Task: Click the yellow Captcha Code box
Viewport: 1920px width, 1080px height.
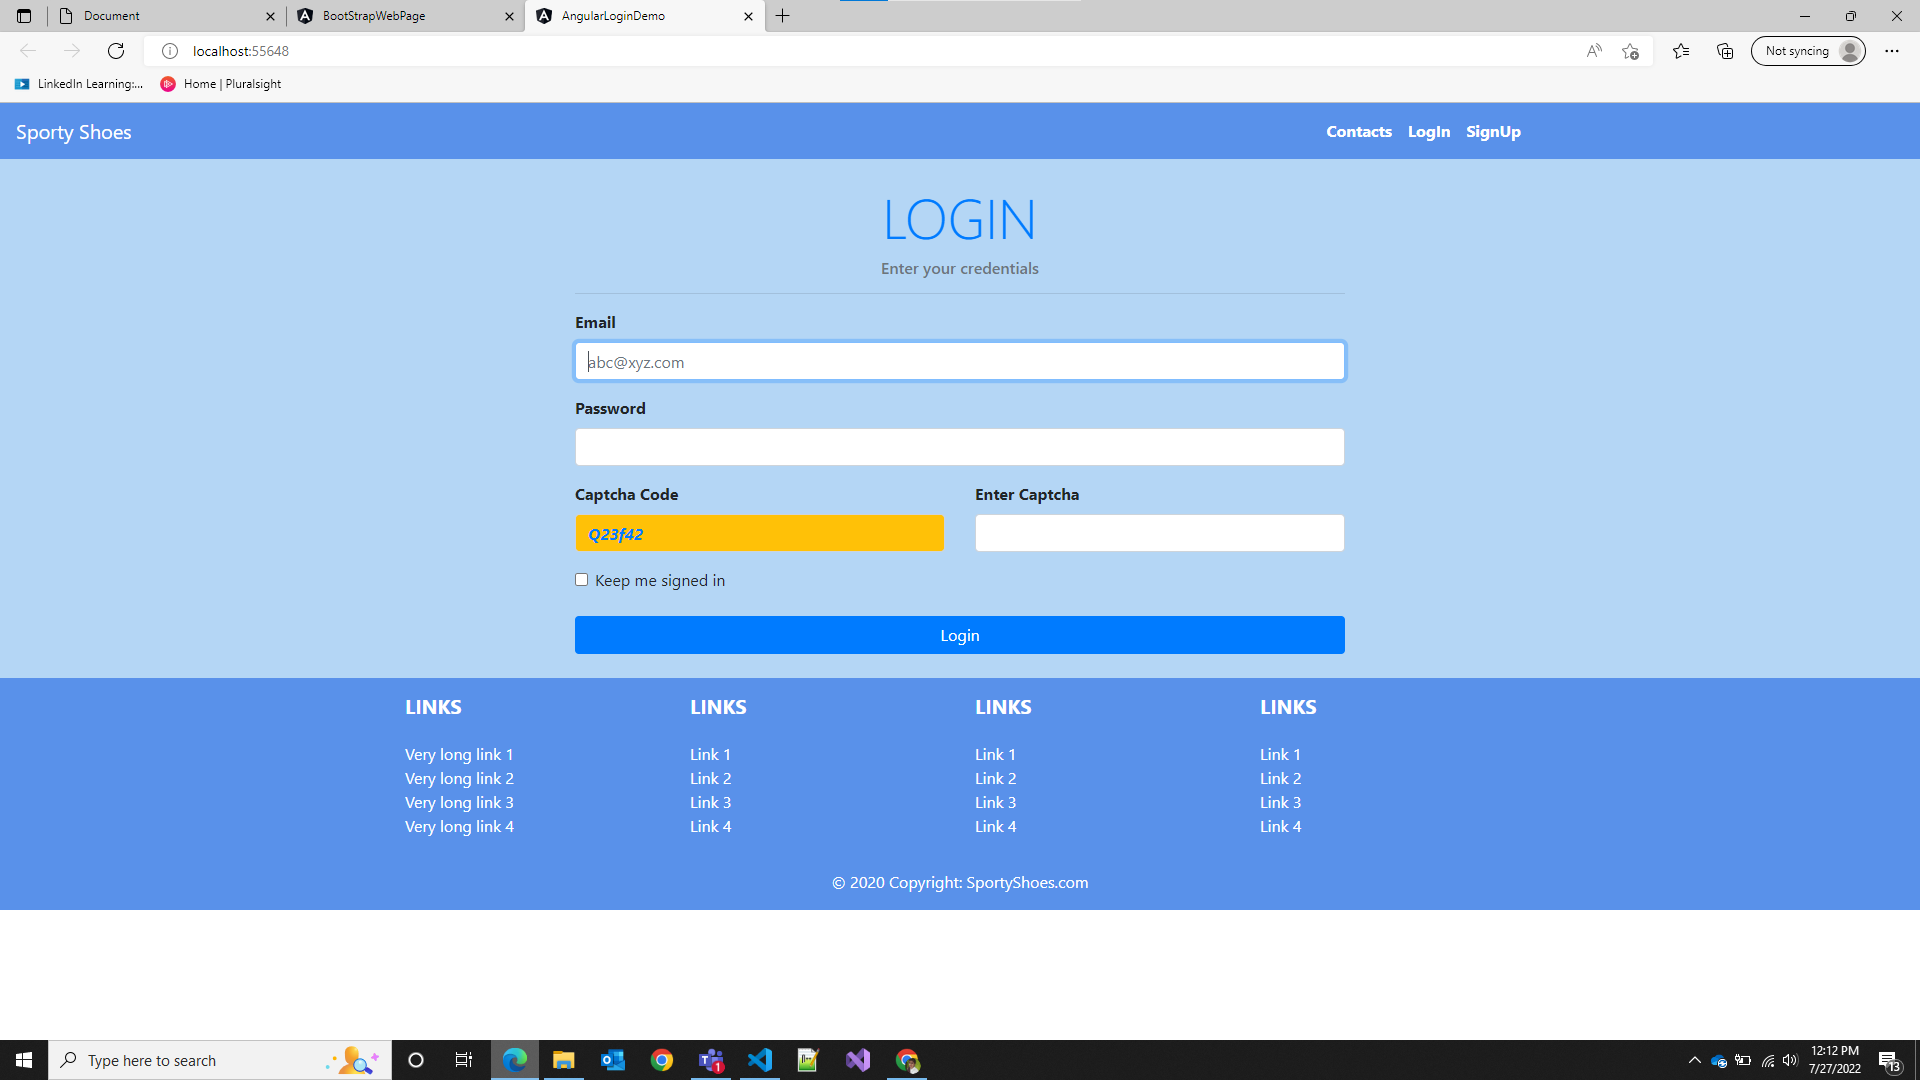Action: (759, 533)
